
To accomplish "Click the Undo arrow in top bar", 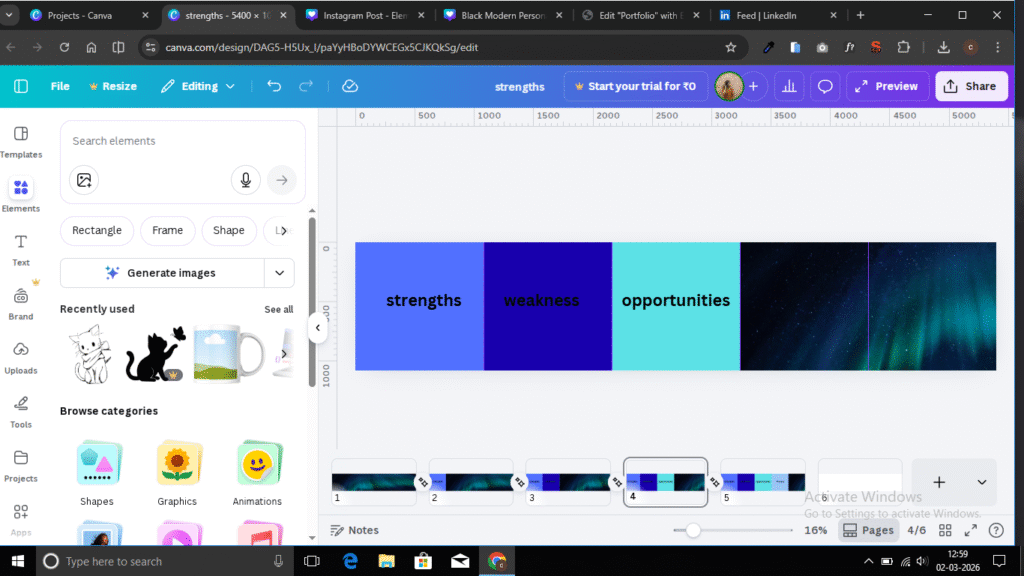I will [x=274, y=86].
